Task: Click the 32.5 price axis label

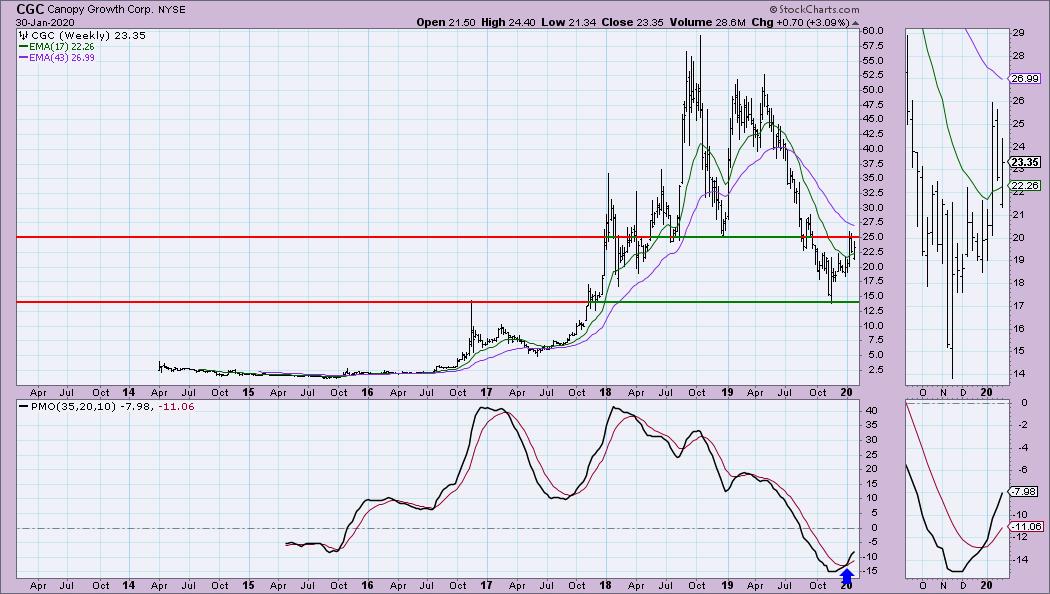Action: click(x=873, y=193)
